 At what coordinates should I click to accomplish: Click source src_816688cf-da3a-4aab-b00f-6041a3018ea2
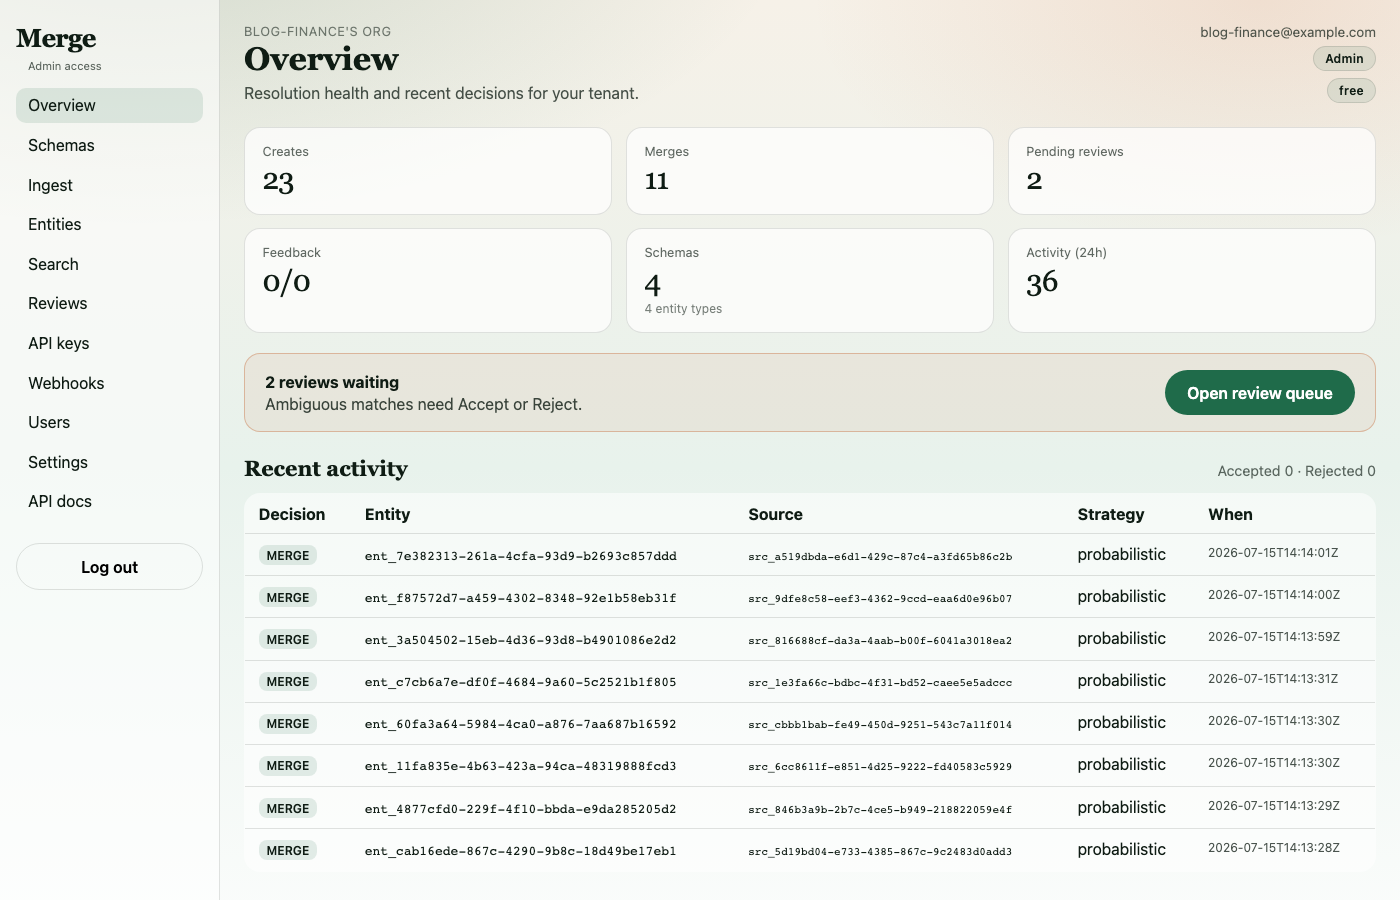point(880,641)
